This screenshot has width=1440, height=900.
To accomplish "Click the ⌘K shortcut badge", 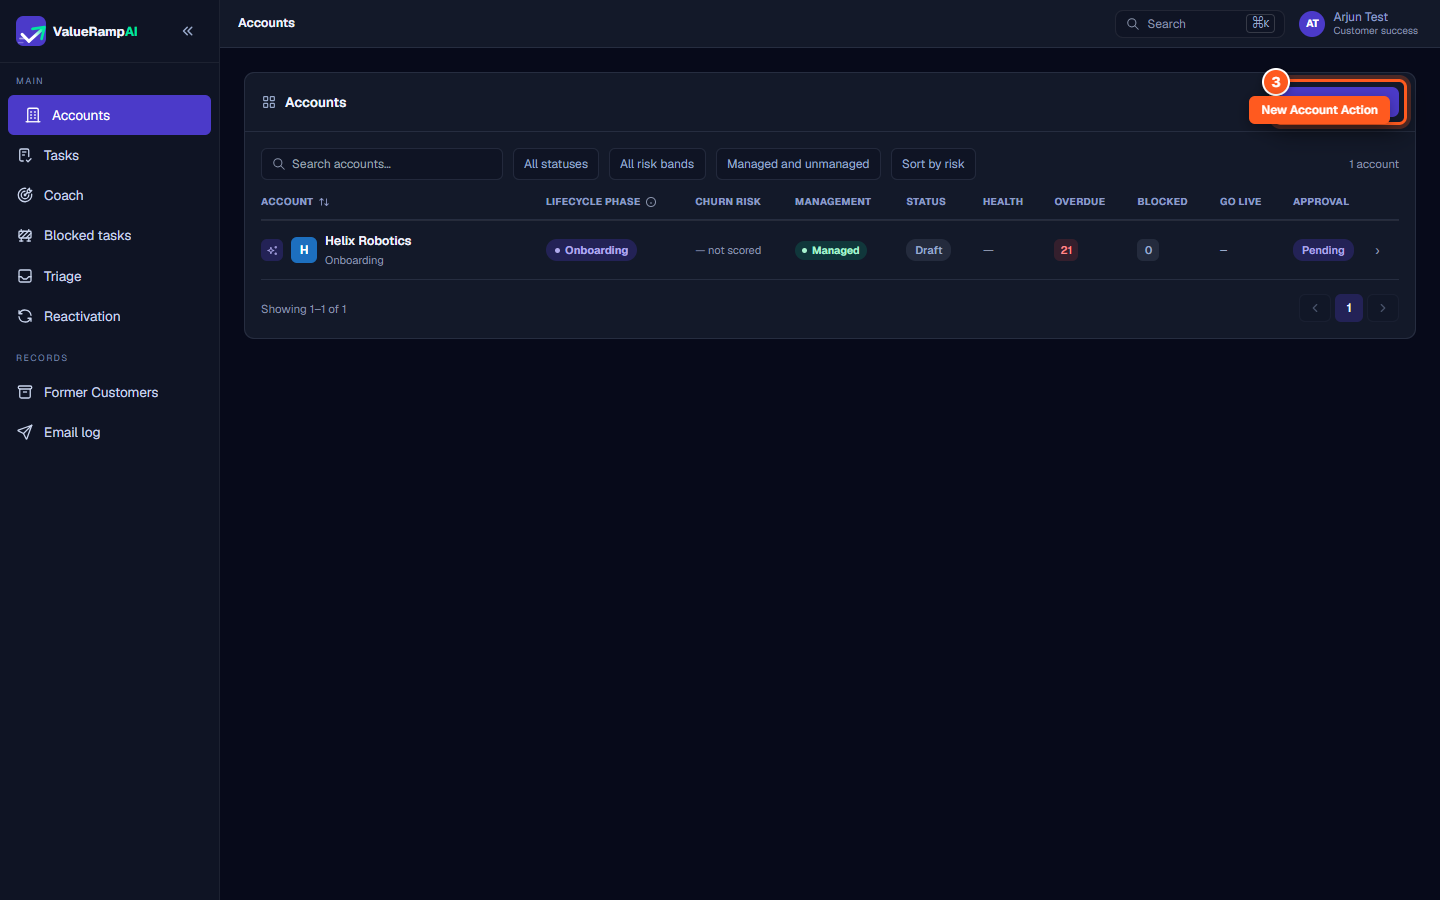I will click(x=1260, y=23).
